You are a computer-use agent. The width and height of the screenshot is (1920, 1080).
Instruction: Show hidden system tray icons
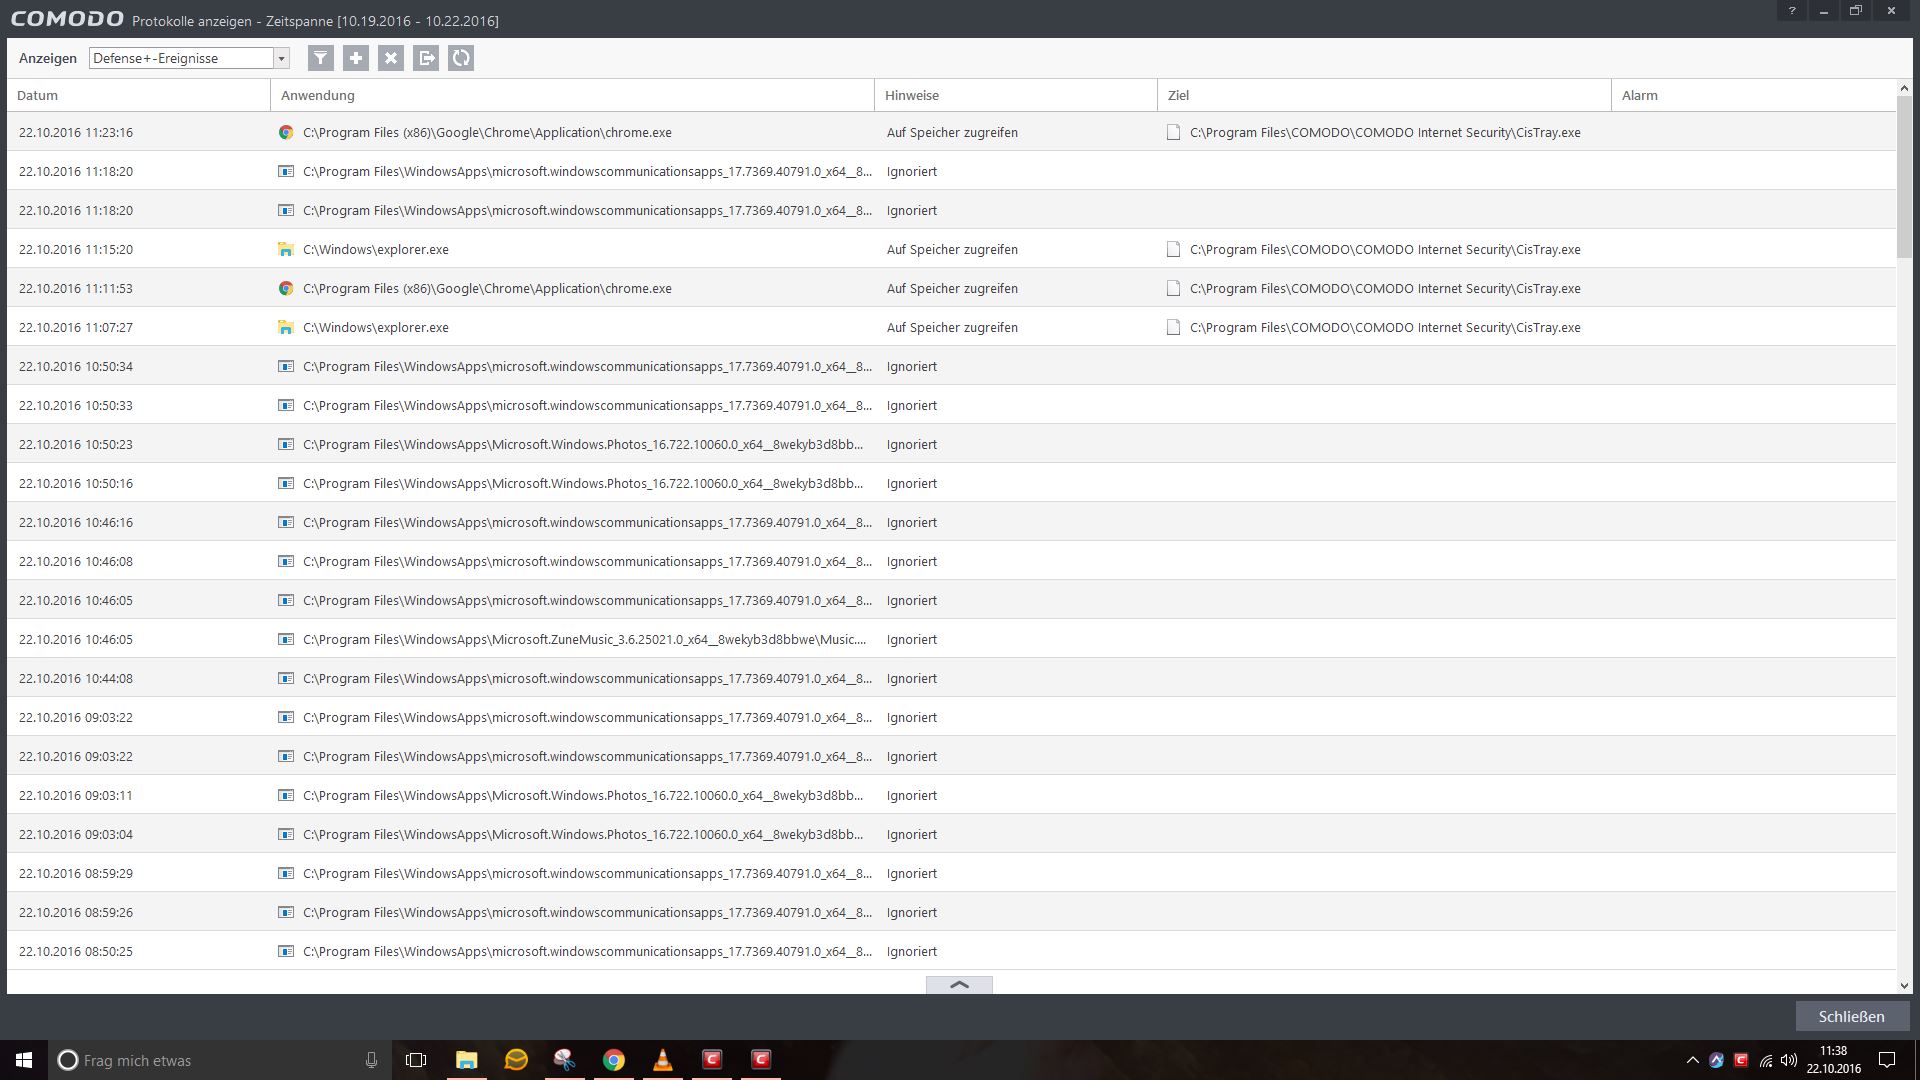tap(1692, 1060)
